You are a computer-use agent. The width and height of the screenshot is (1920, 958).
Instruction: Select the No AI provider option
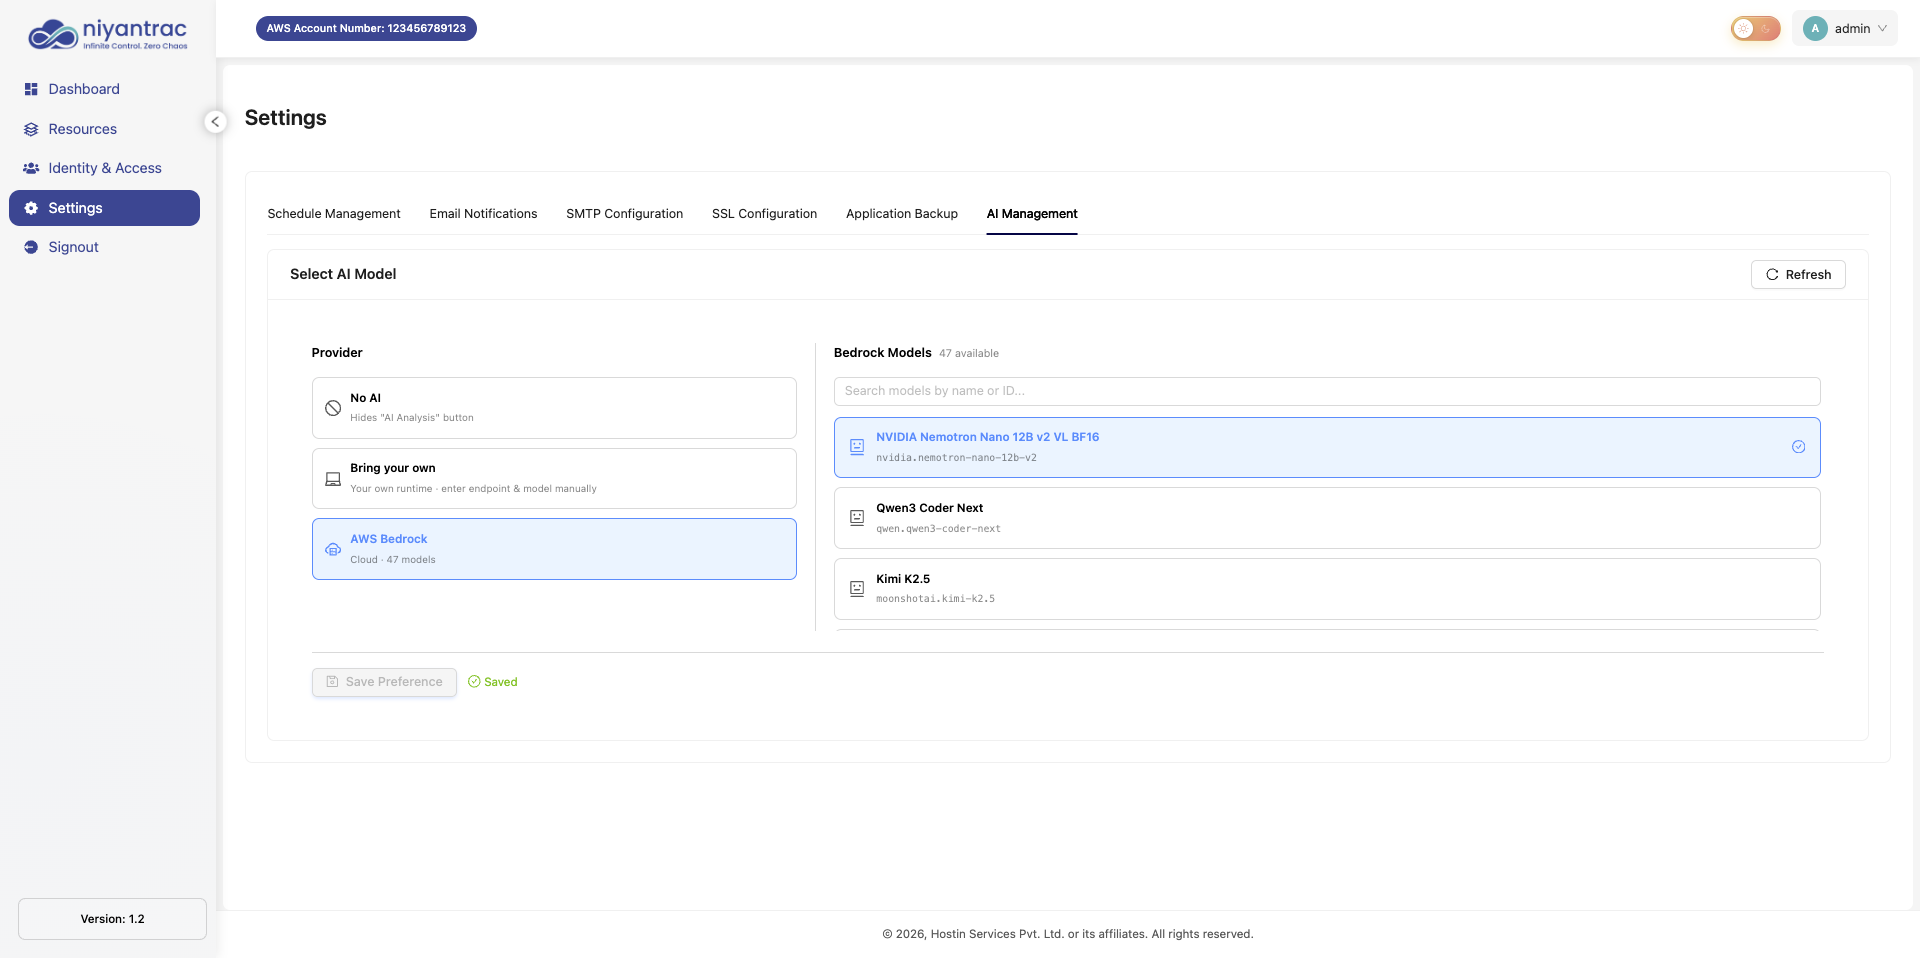[554, 408]
